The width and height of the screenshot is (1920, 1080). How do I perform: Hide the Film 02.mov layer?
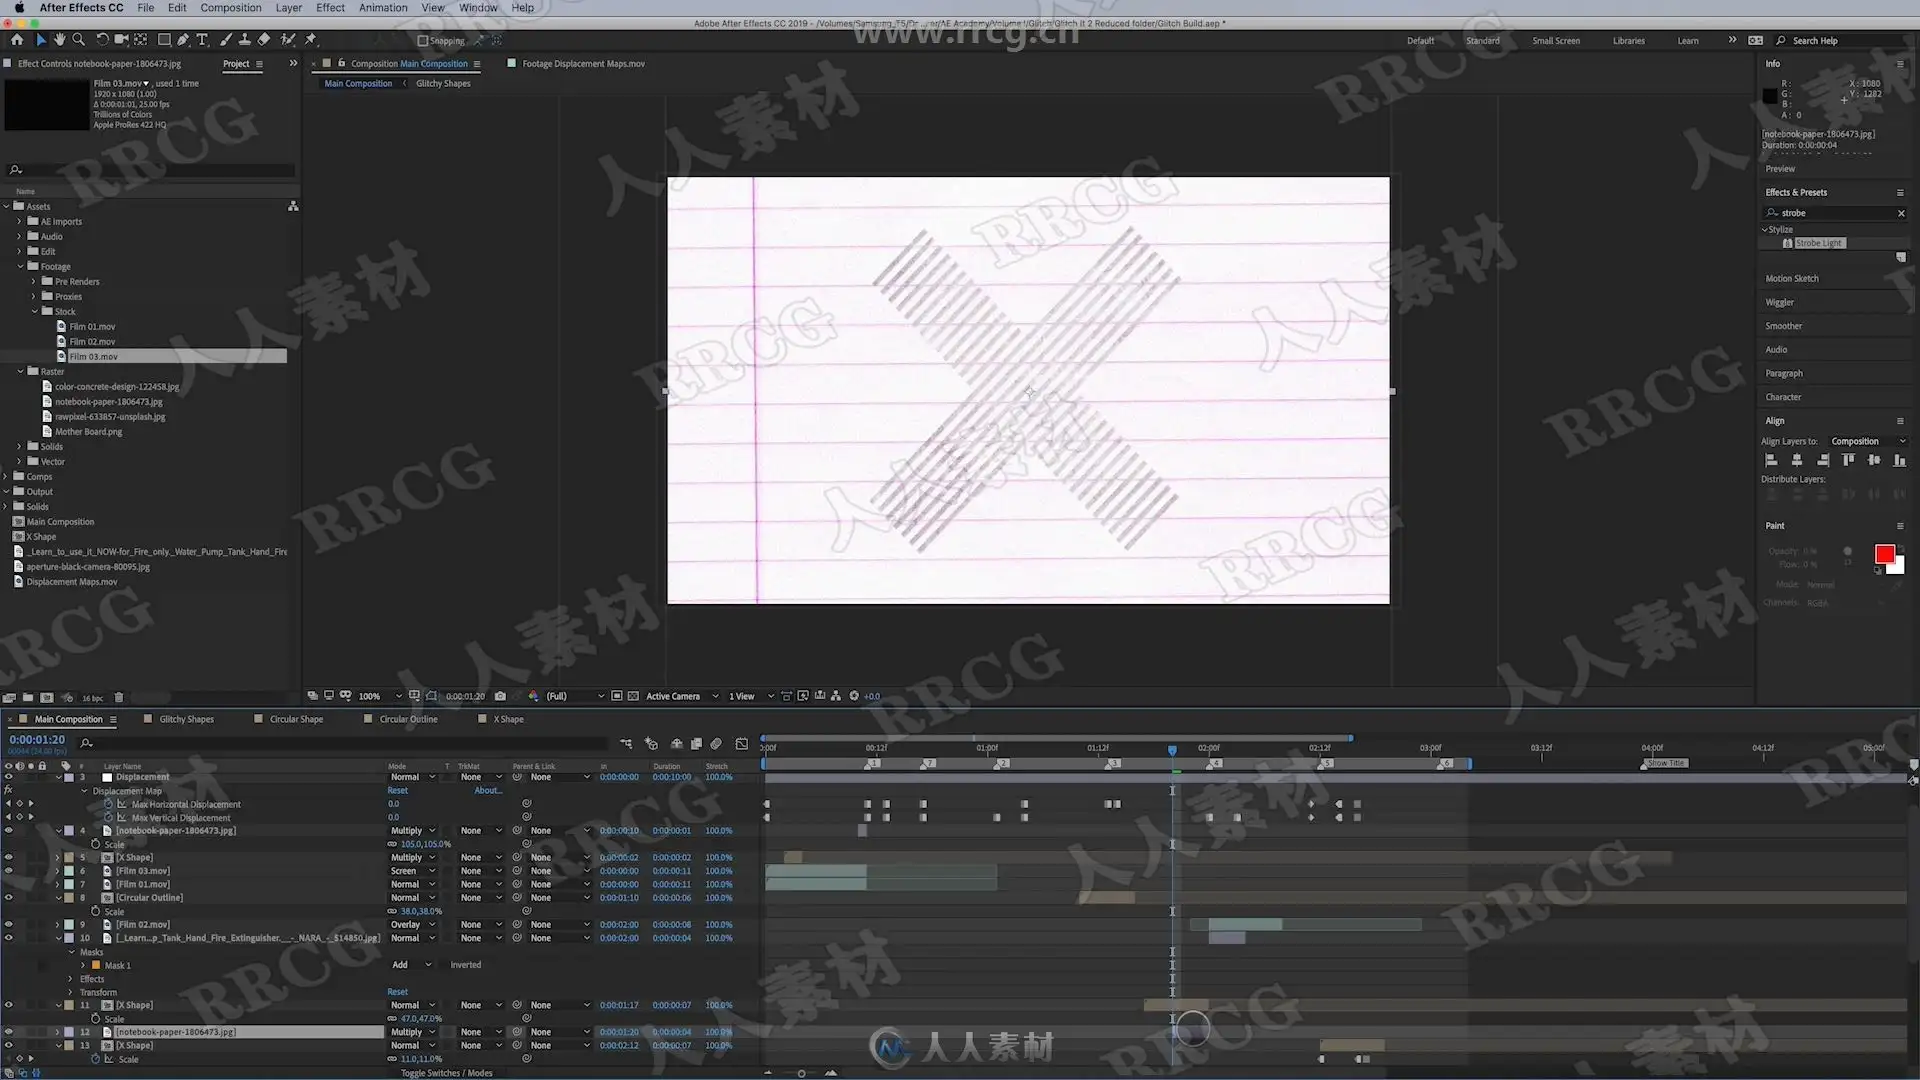point(9,925)
